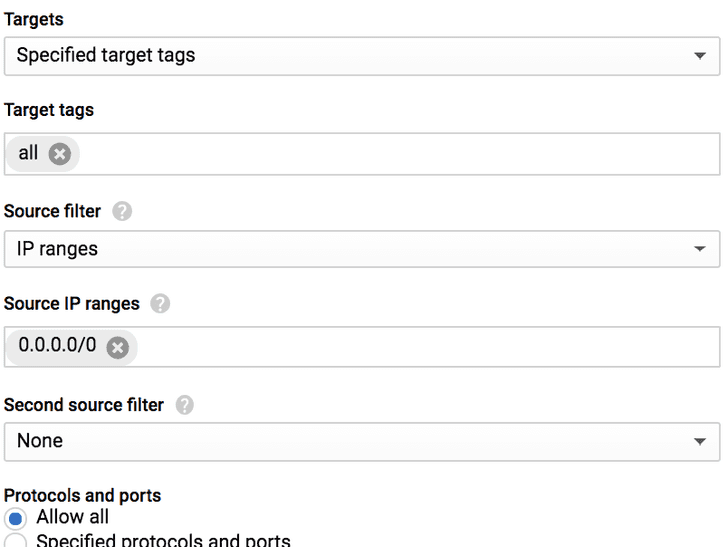Click the Specified protocols and ports label
Image resolution: width=728 pixels, height=547 pixels.
tap(163, 541)
